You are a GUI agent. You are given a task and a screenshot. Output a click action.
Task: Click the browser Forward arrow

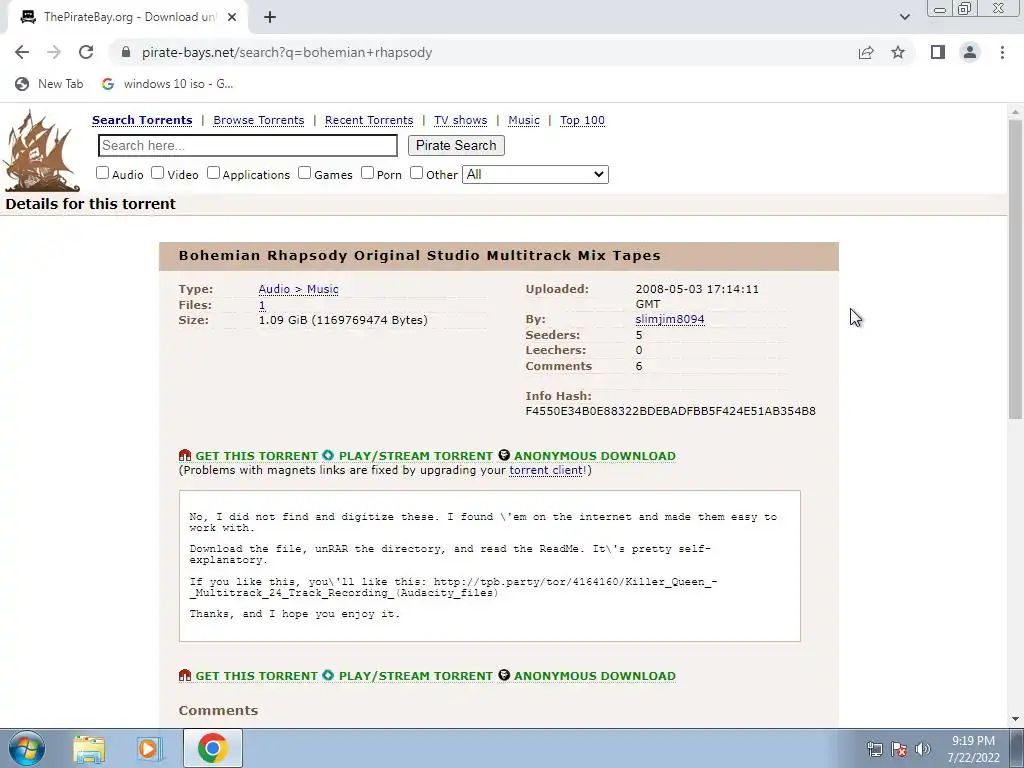click(x=54, y=52)
